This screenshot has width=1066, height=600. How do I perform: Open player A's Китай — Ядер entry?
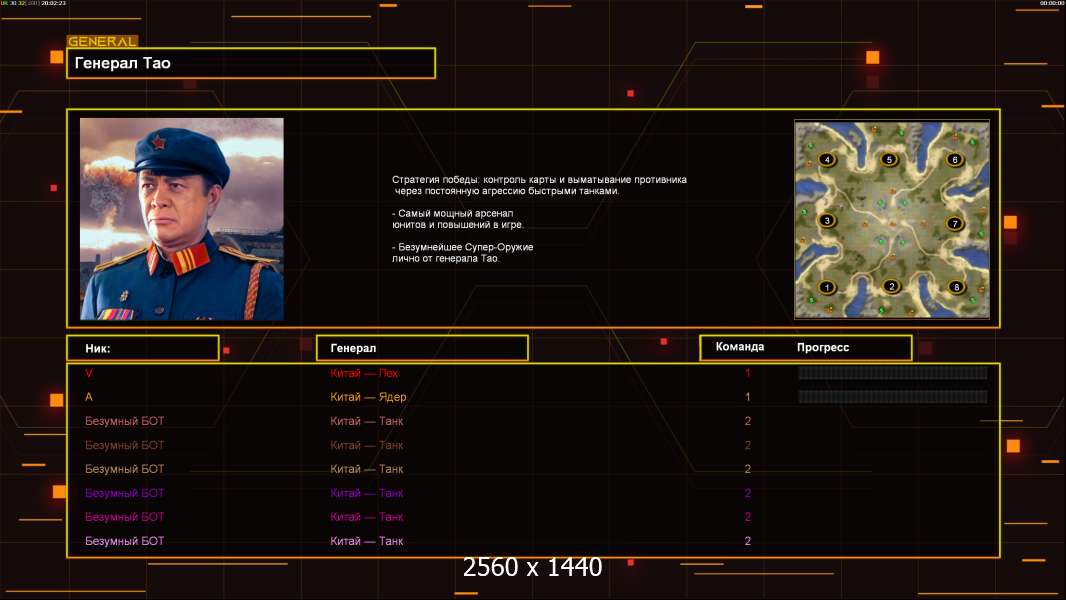(x=368, y=397)
